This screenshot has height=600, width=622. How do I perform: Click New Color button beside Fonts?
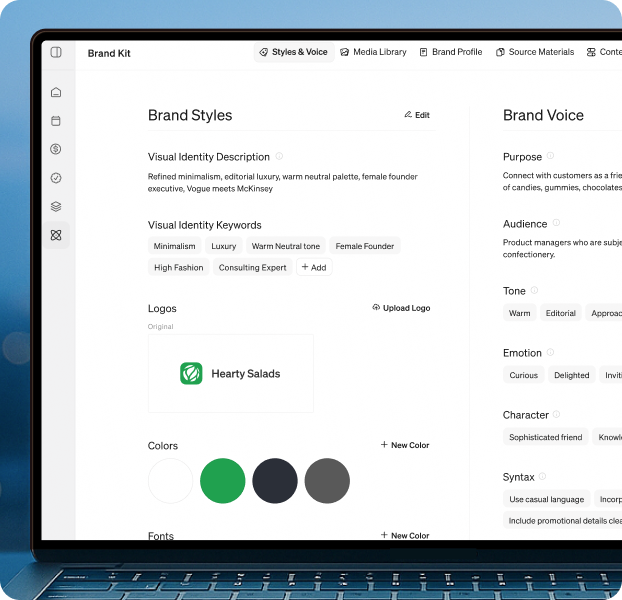[x=405, y=535]
